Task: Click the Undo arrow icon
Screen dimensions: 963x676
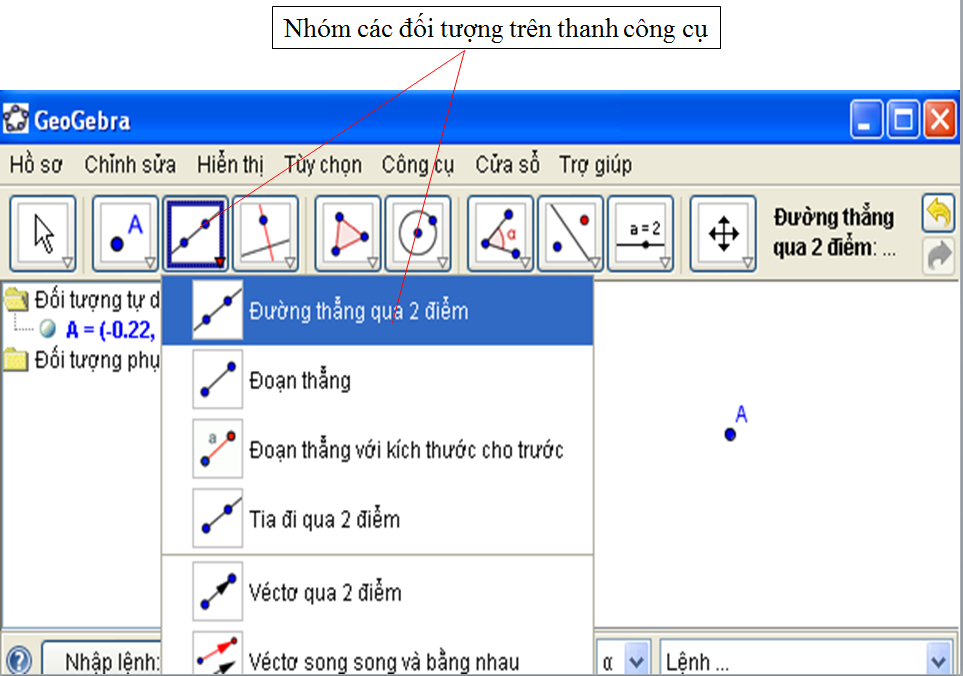Action: click(x=938, y=213)
